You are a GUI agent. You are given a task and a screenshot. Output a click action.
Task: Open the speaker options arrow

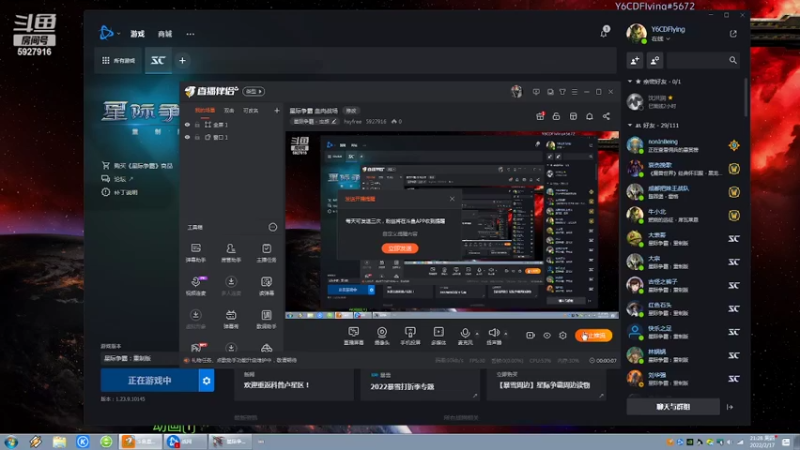coord(506,334)
